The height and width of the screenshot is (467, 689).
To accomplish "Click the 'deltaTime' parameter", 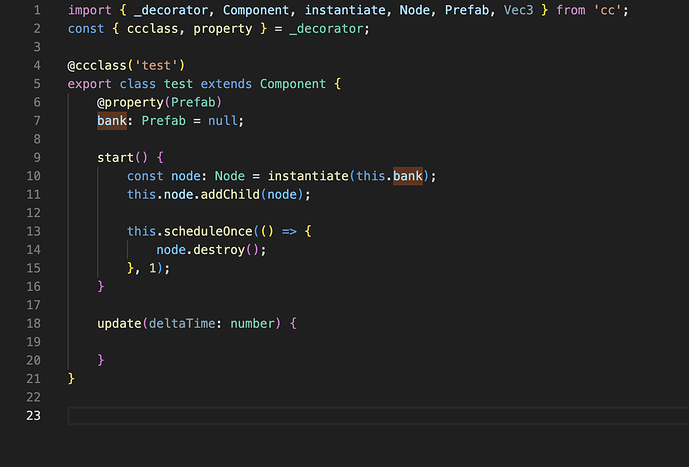I will click(182, 324).
